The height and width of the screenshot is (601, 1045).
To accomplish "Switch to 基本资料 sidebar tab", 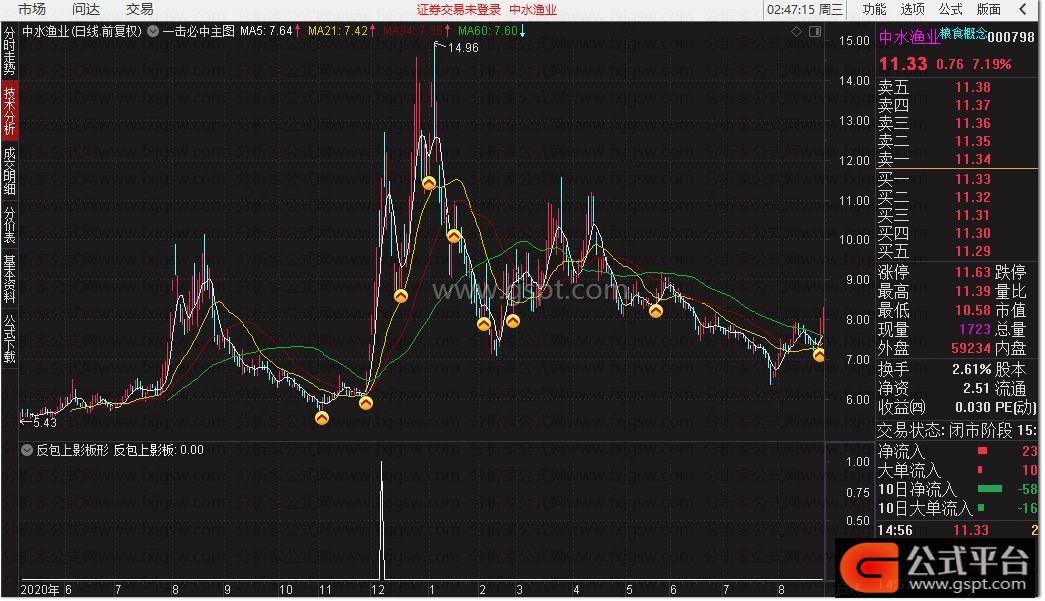I will [x=9, y=279].
